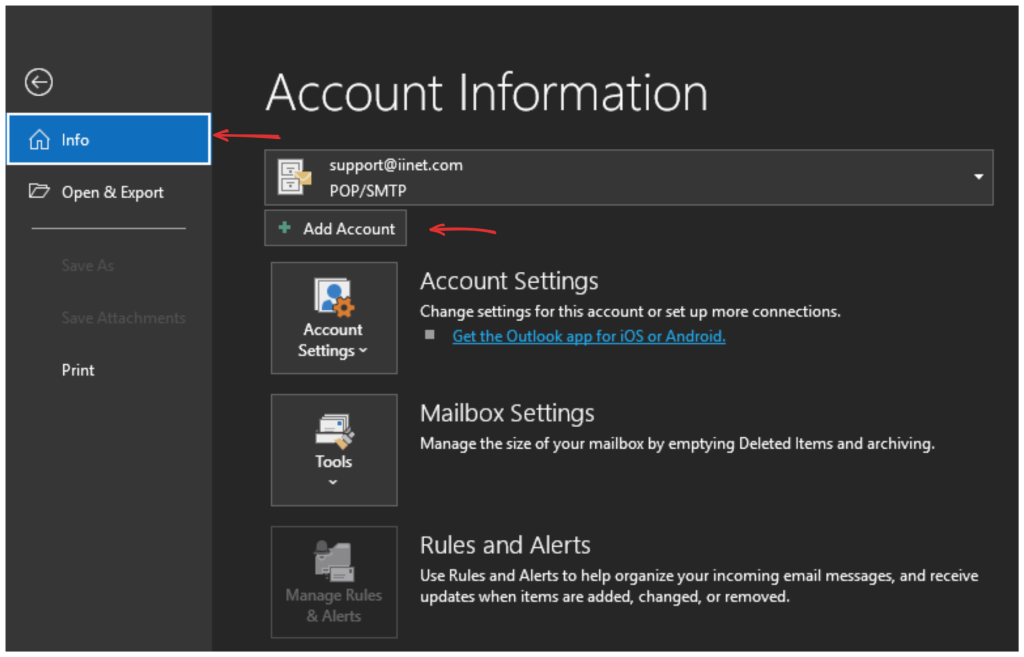
Task: Choose Print from the sidebar
Action: 78,370
